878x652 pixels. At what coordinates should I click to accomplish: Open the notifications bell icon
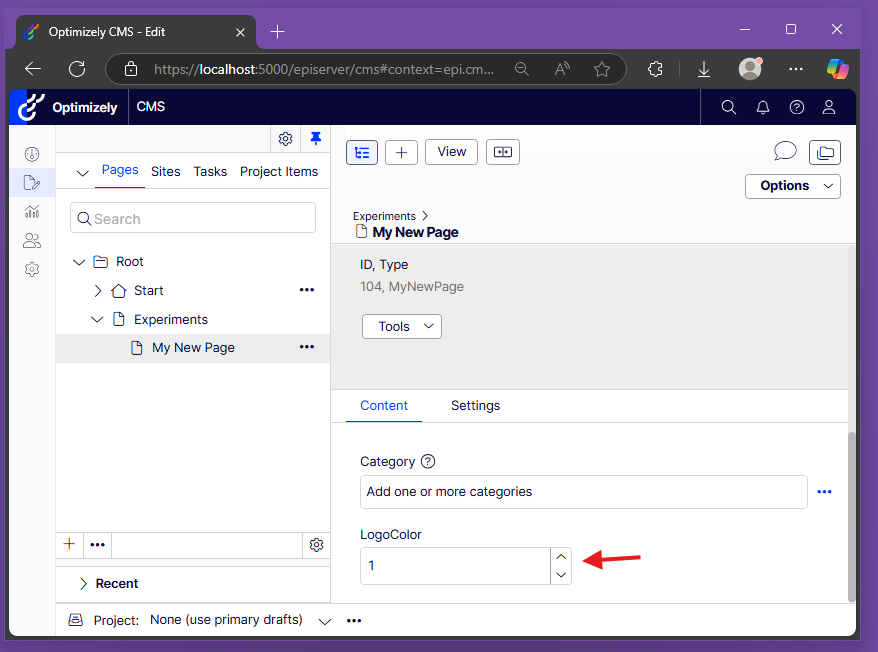tap(763, 107)
